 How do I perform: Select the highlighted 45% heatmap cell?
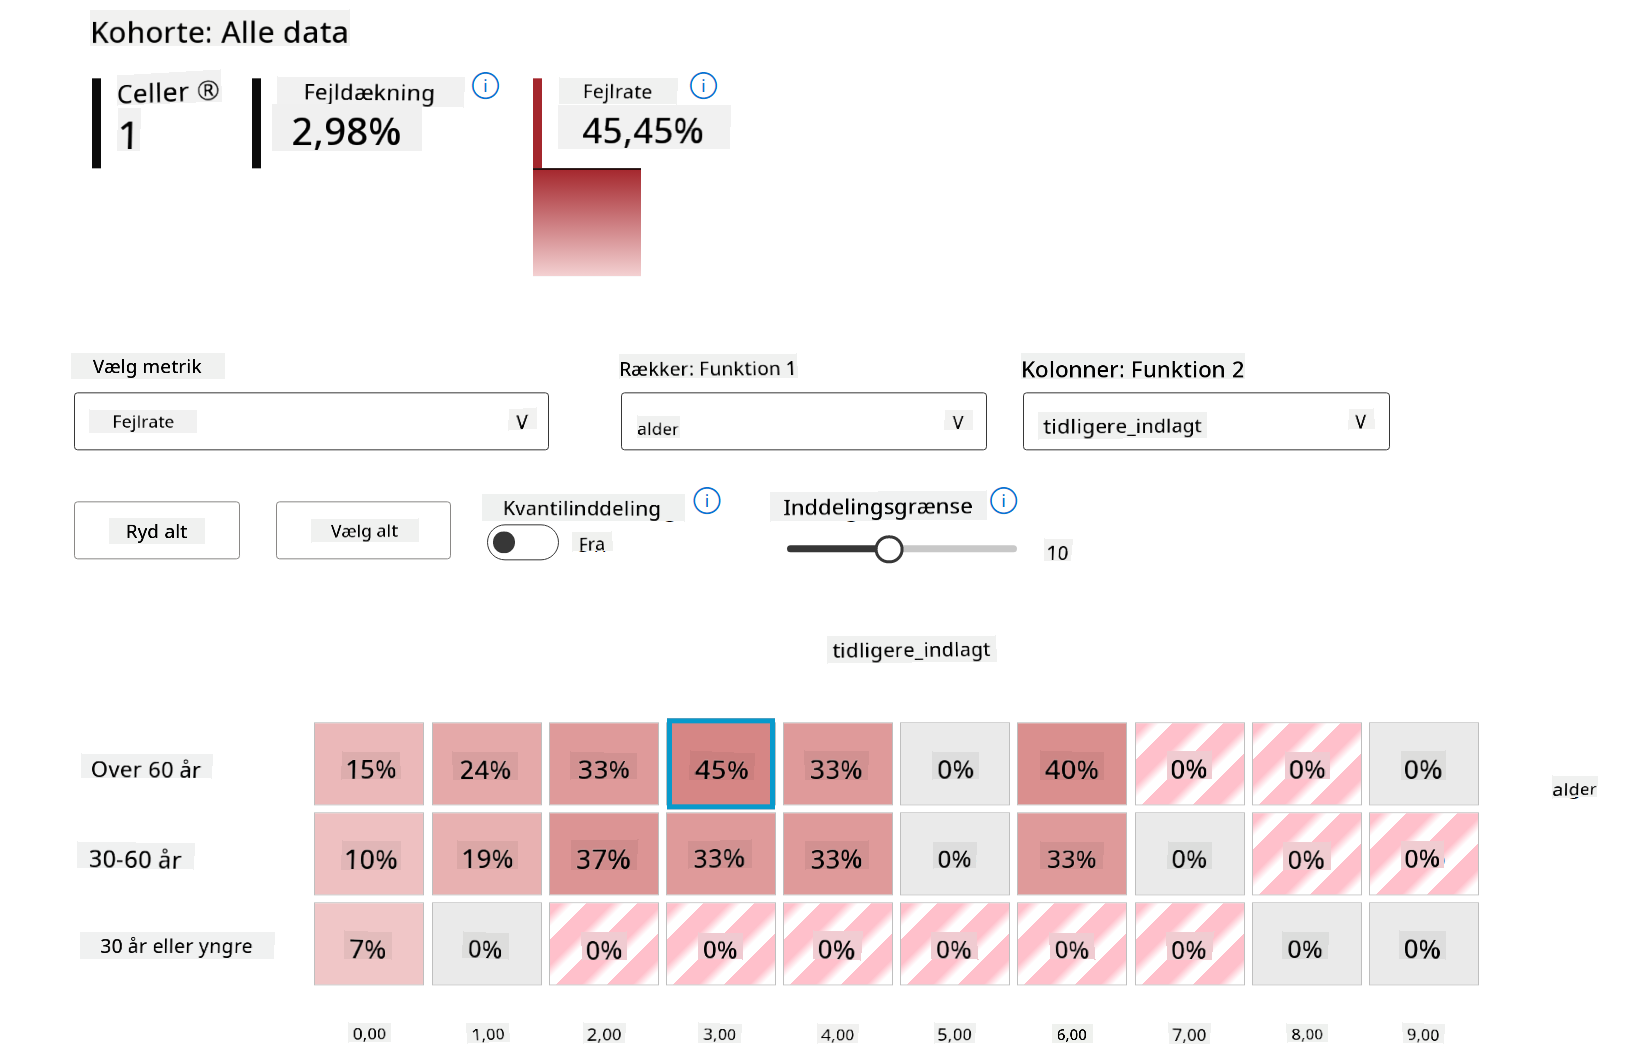720,764
